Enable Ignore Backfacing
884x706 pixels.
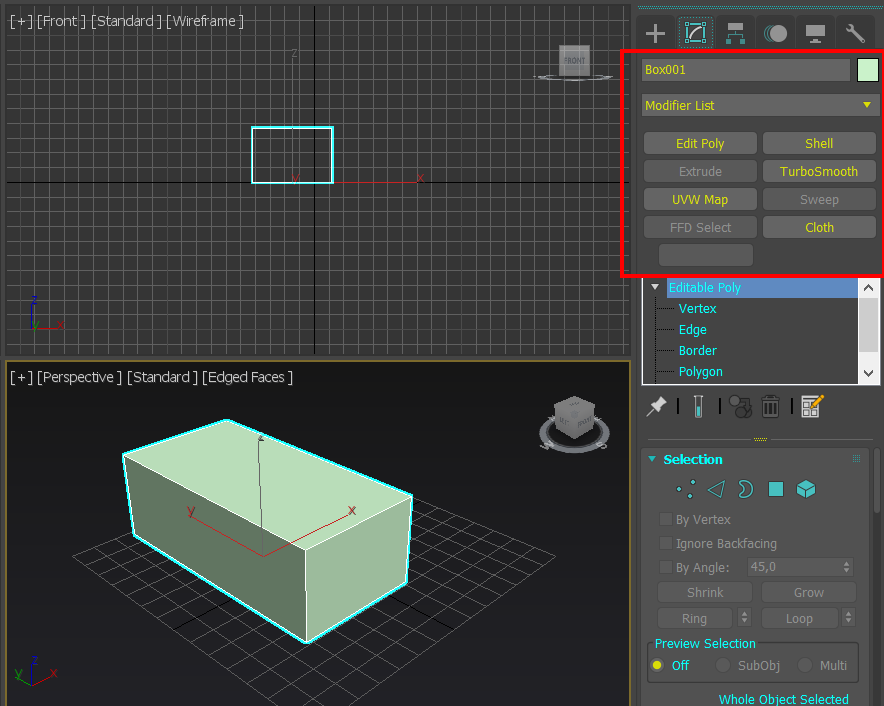click(666, 543)
